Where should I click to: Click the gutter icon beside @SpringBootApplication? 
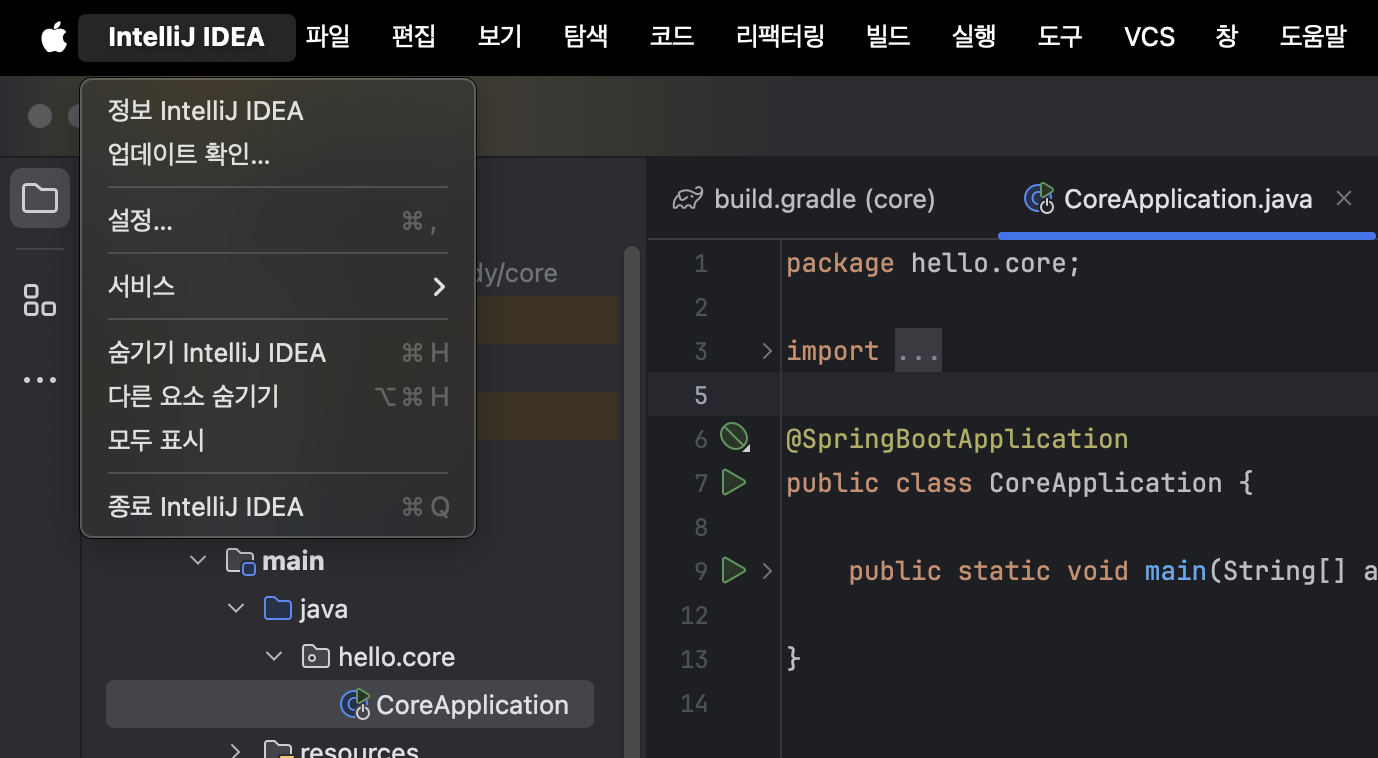(734, 438)
